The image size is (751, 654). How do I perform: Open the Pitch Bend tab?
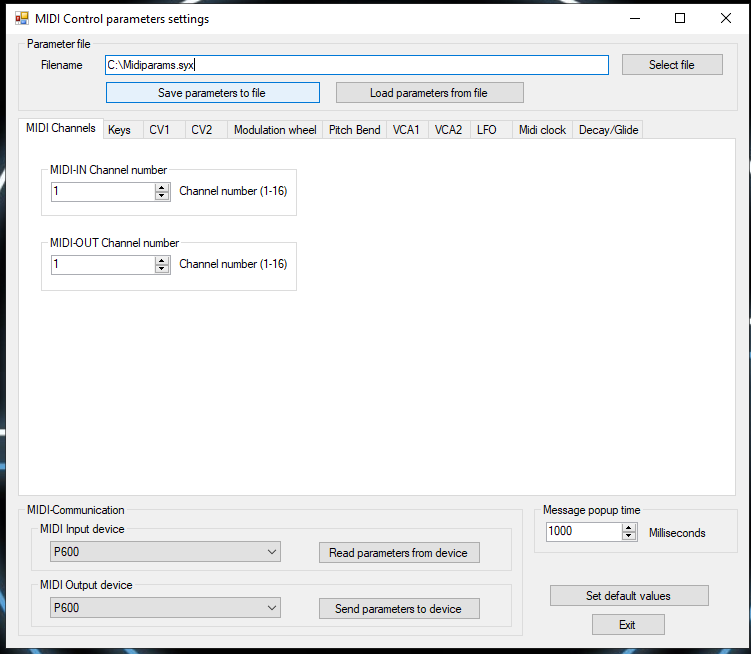click(354, 130)
